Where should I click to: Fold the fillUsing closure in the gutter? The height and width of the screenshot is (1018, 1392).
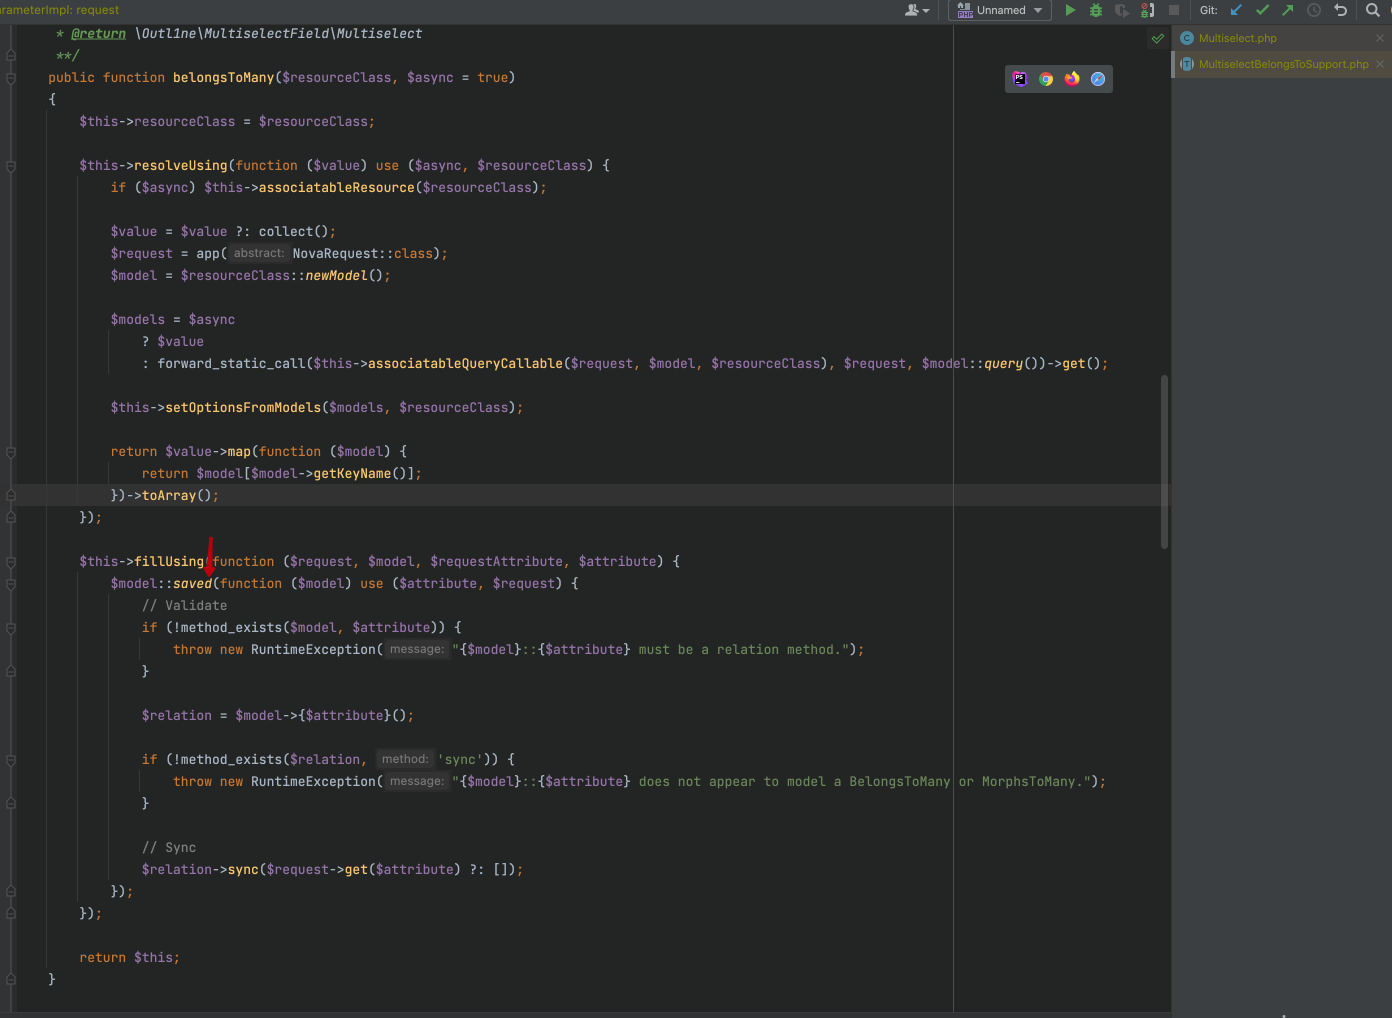point(11,562)
